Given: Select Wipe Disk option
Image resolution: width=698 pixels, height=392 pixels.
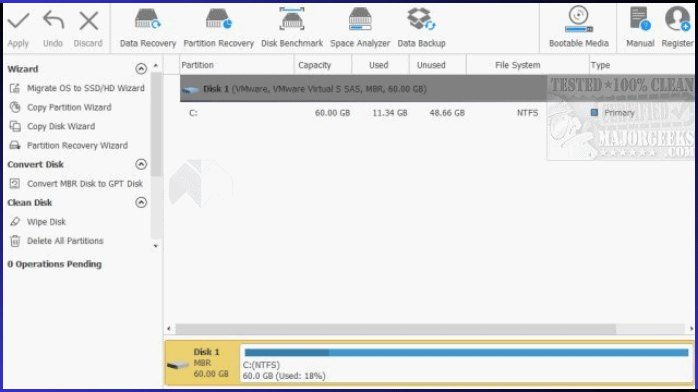Looking at the screenshot, I should (46, 222).
